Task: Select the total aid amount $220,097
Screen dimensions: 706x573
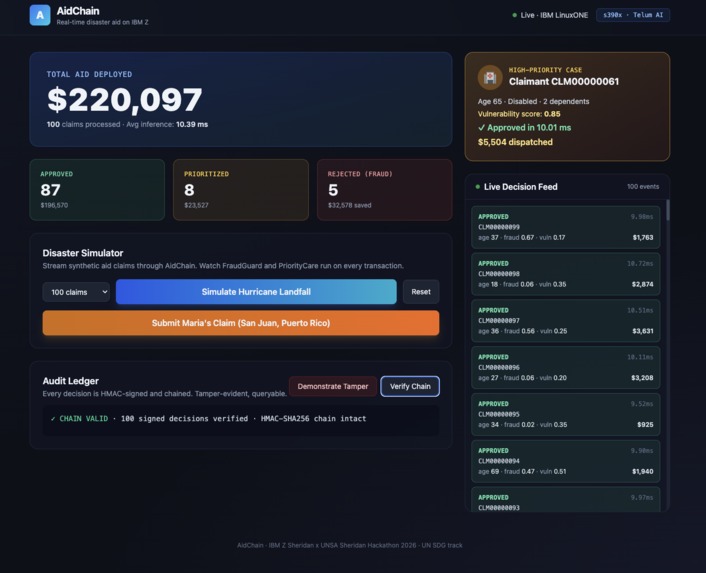Action: (125, 99)
